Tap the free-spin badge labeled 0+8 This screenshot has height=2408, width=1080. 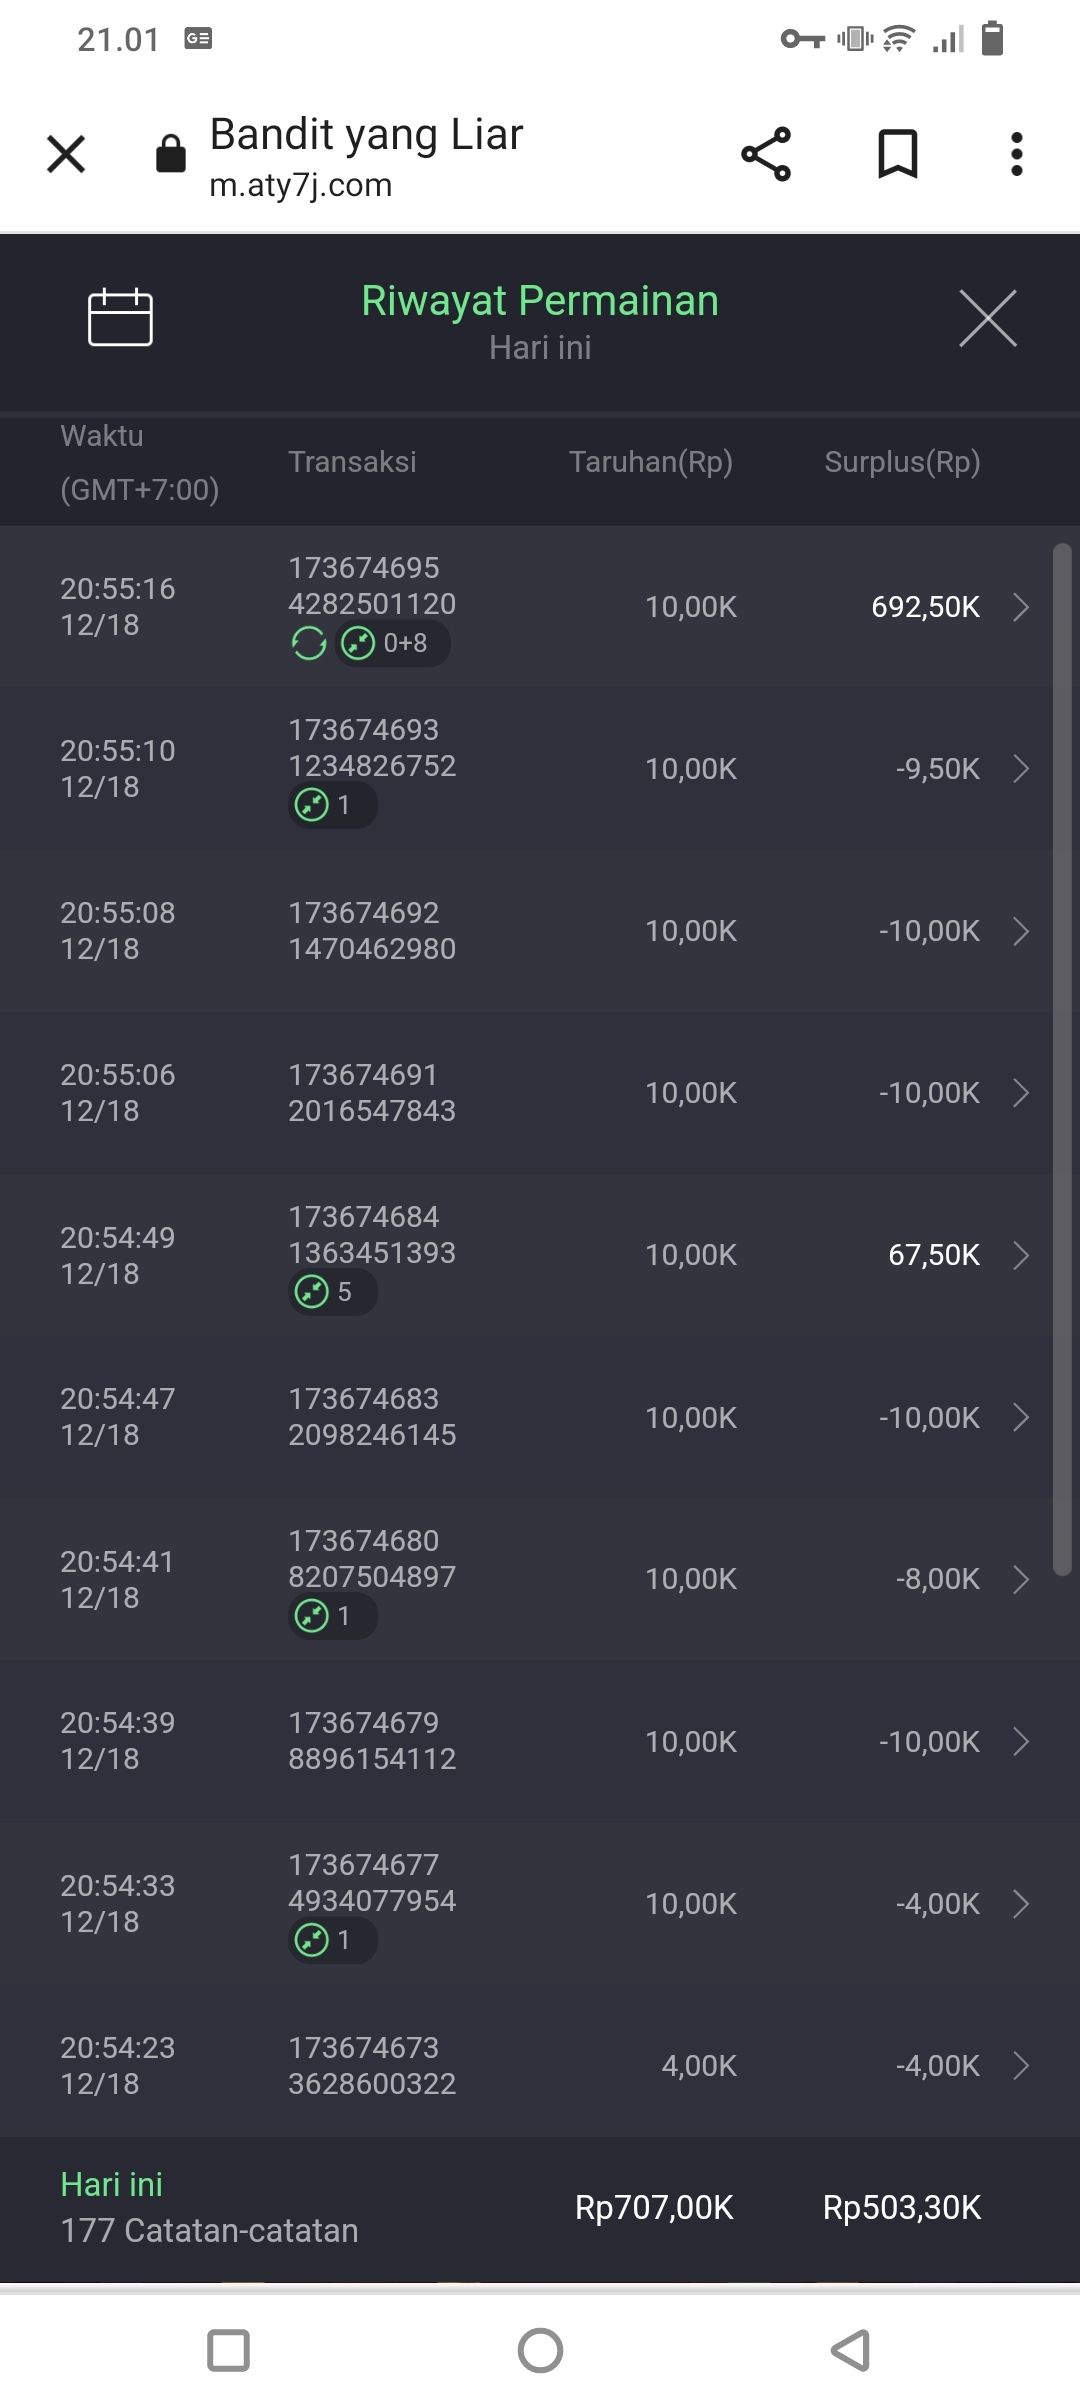point(392,643)
